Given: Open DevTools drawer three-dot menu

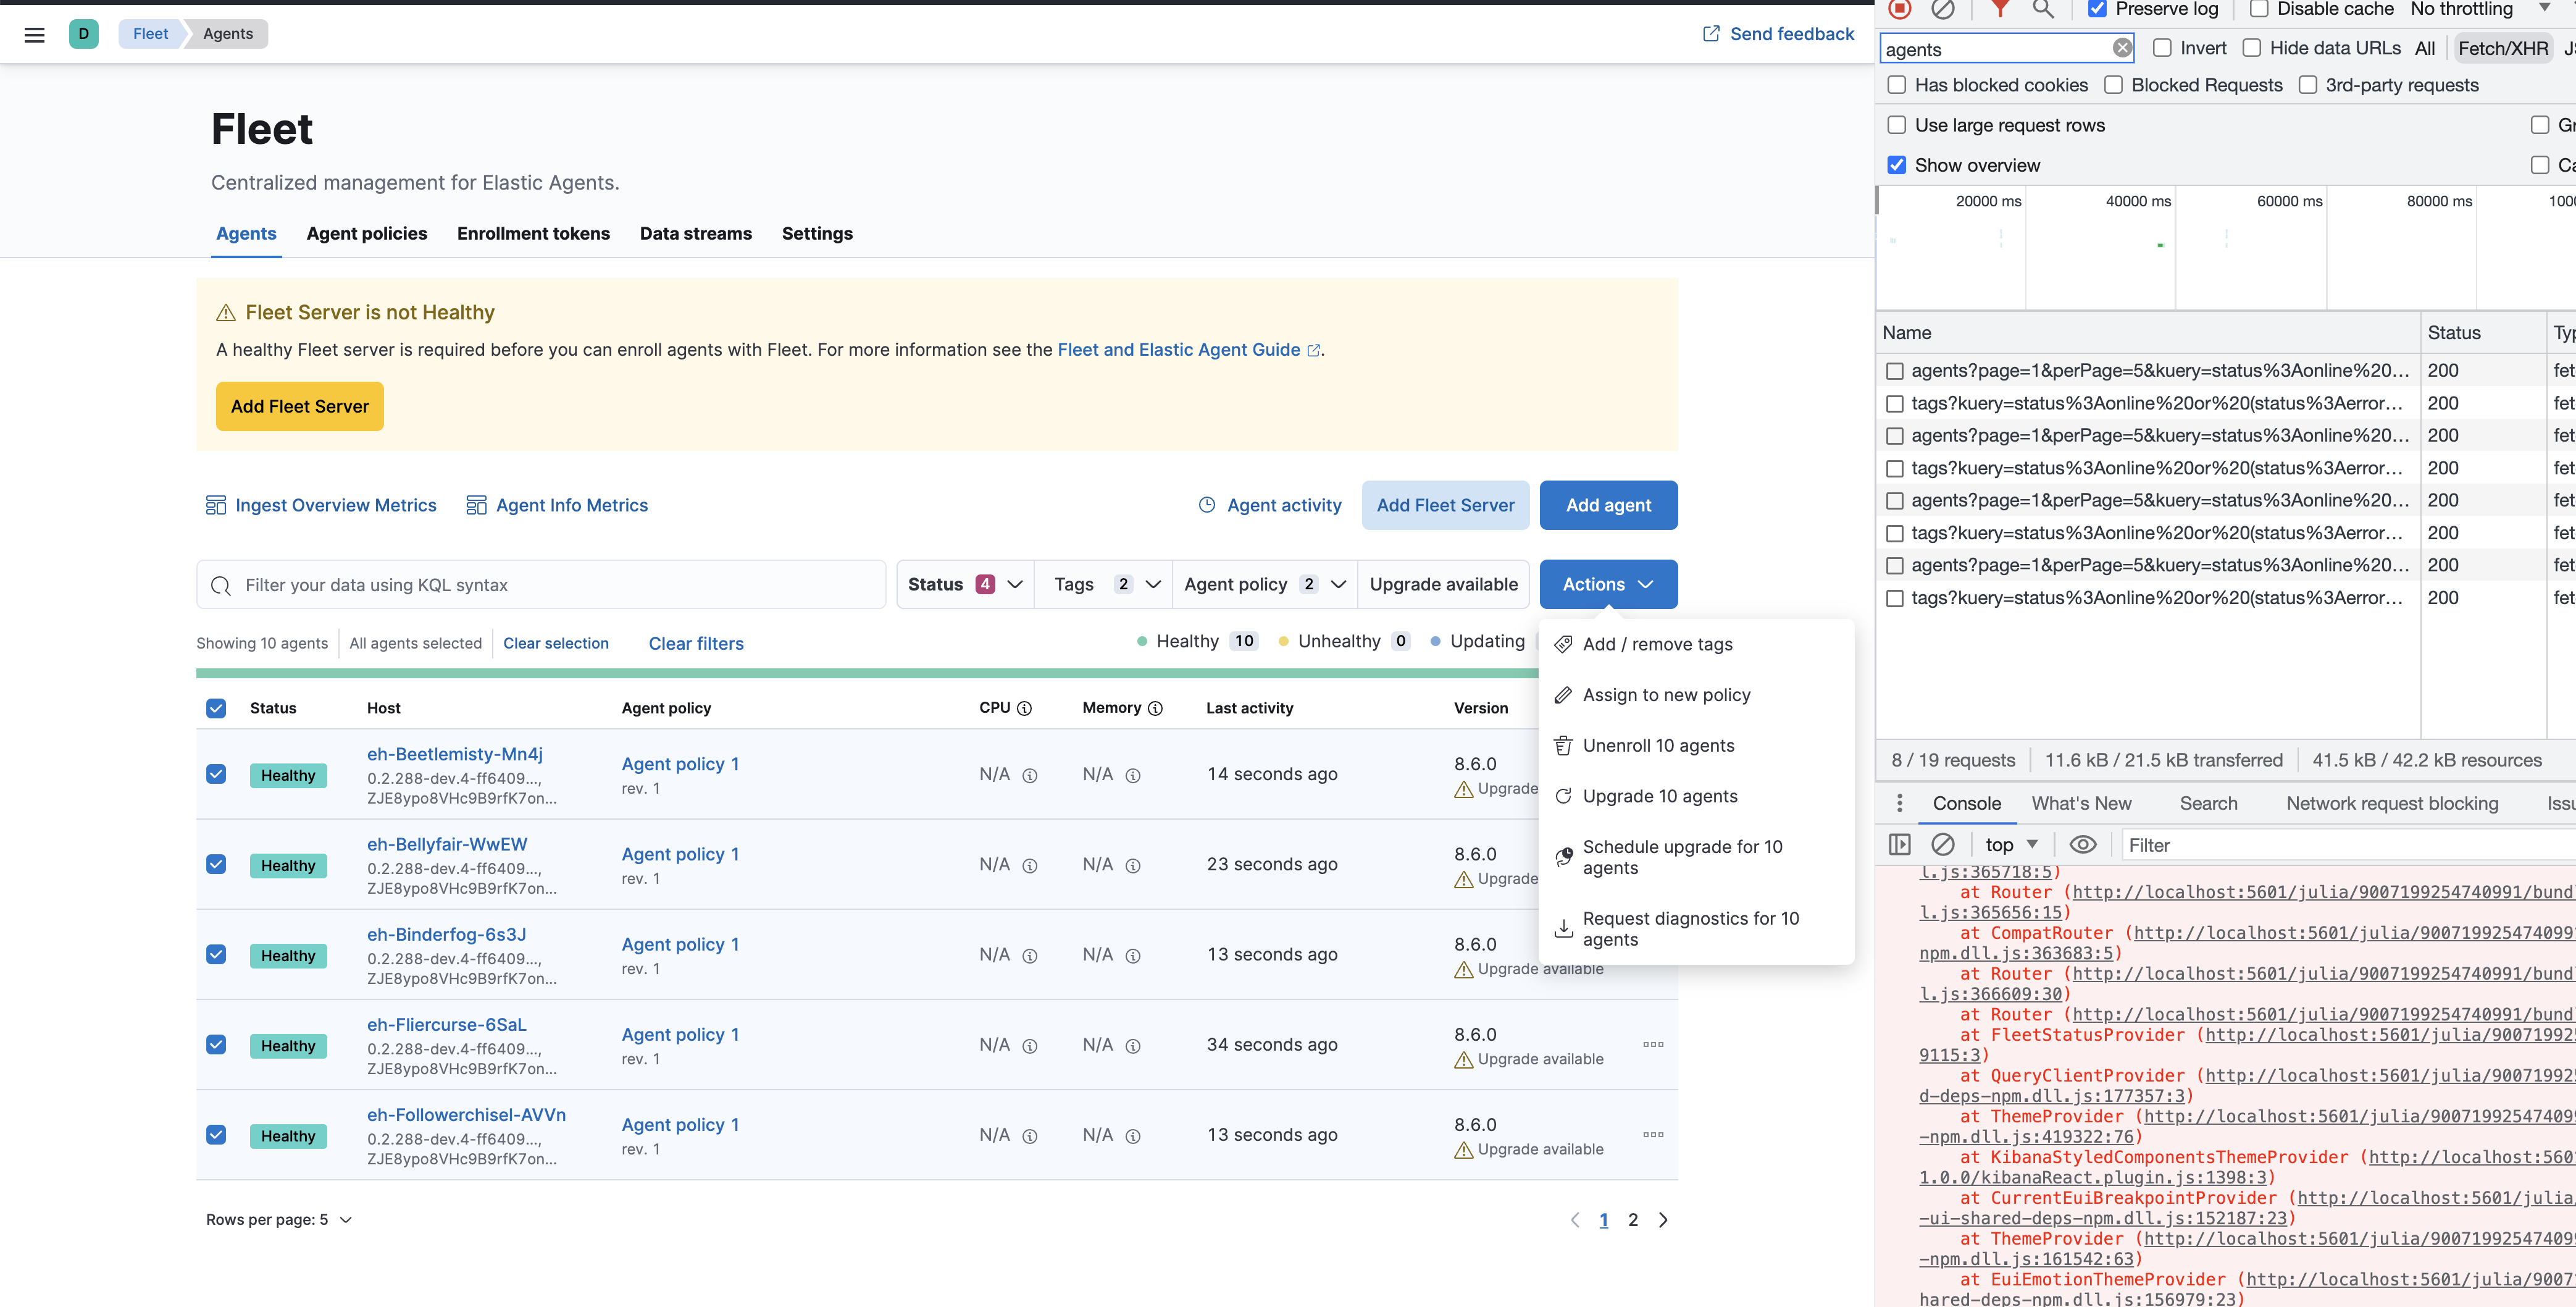Looking at the screenshot, I should (x=1900, y=803).
